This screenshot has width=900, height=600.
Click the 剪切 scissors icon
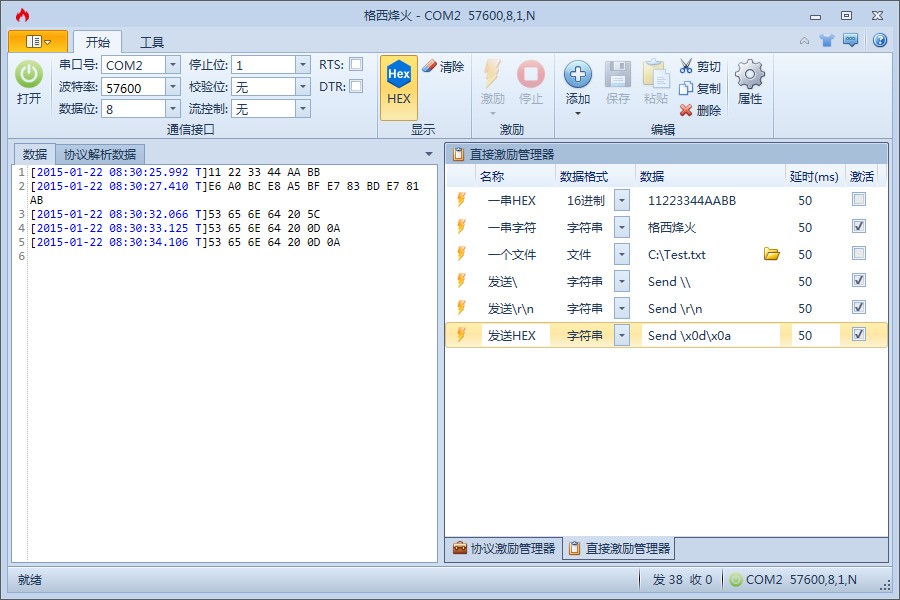[x=686, y=66]
